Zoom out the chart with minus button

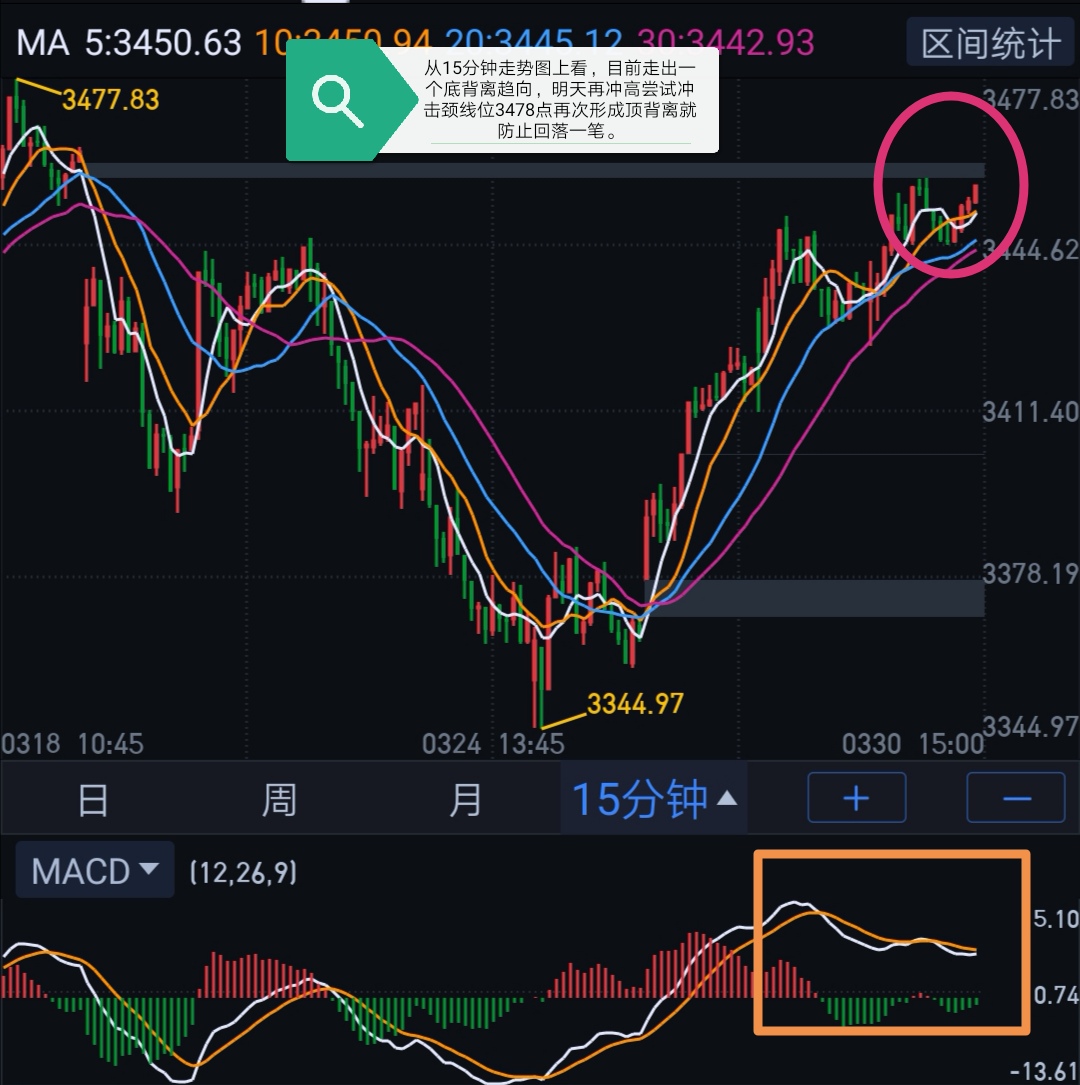pos(1016,798)
